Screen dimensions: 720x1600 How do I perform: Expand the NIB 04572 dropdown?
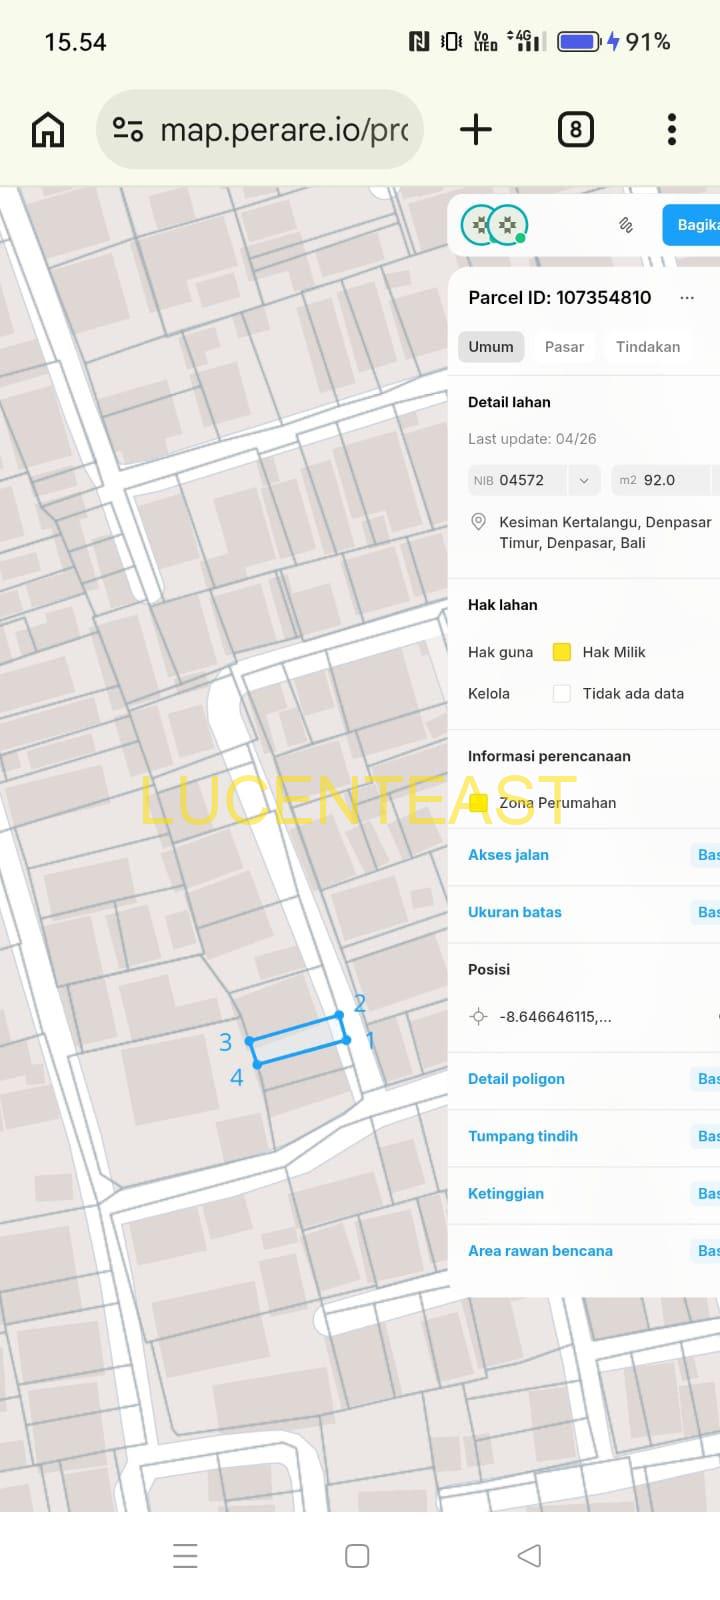[584, 480]
